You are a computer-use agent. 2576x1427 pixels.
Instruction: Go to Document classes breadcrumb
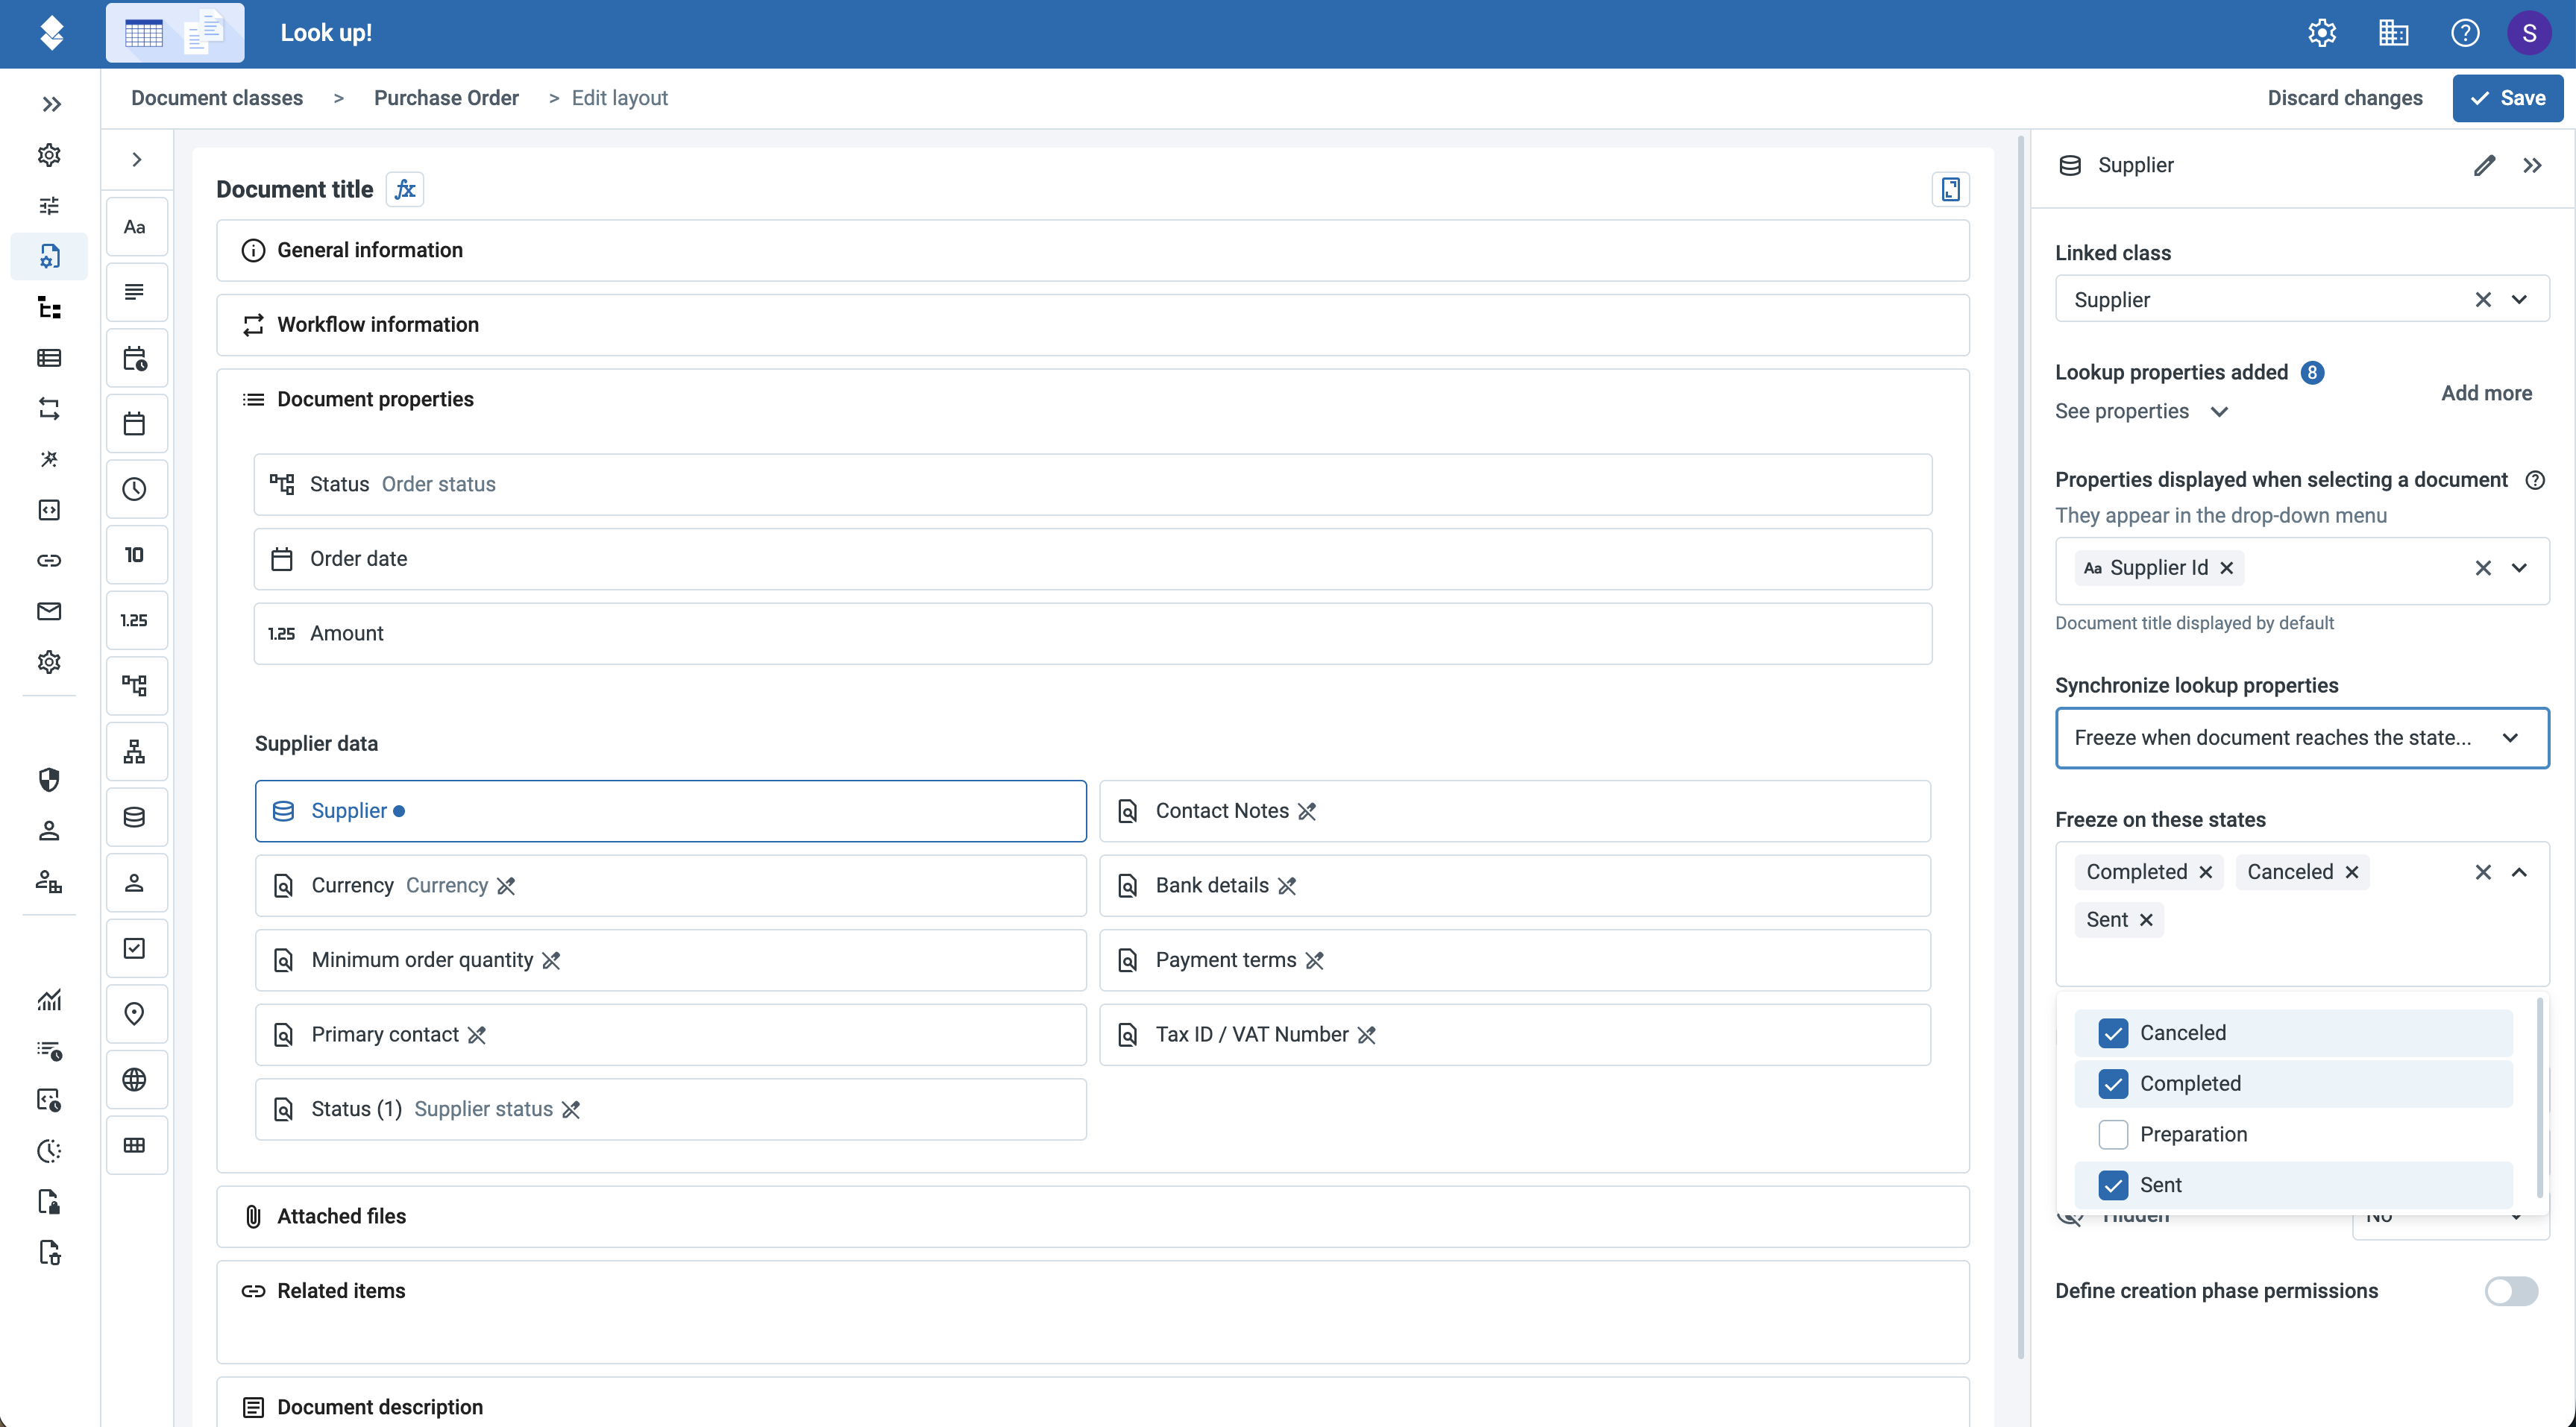tap(217, 98)
